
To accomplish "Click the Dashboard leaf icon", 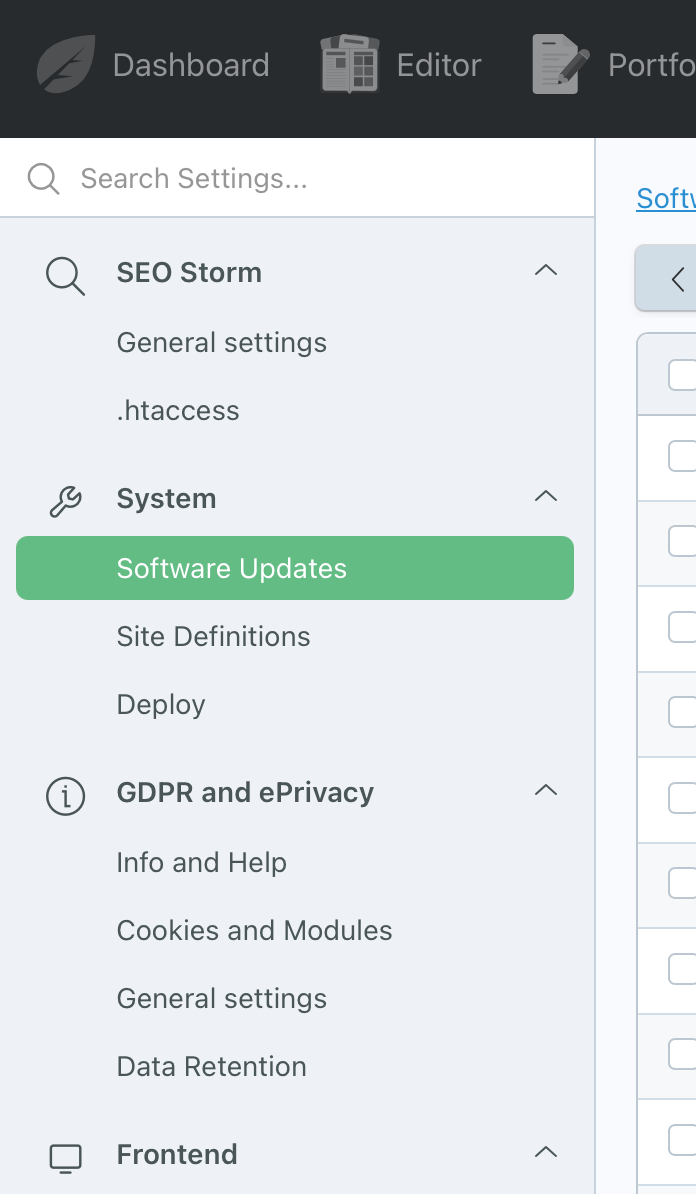I will click(x=66, y=65).
